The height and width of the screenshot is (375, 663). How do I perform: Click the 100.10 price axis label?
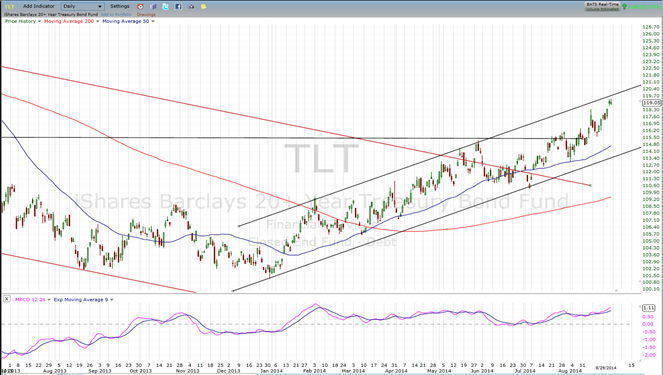pos(651,289)
